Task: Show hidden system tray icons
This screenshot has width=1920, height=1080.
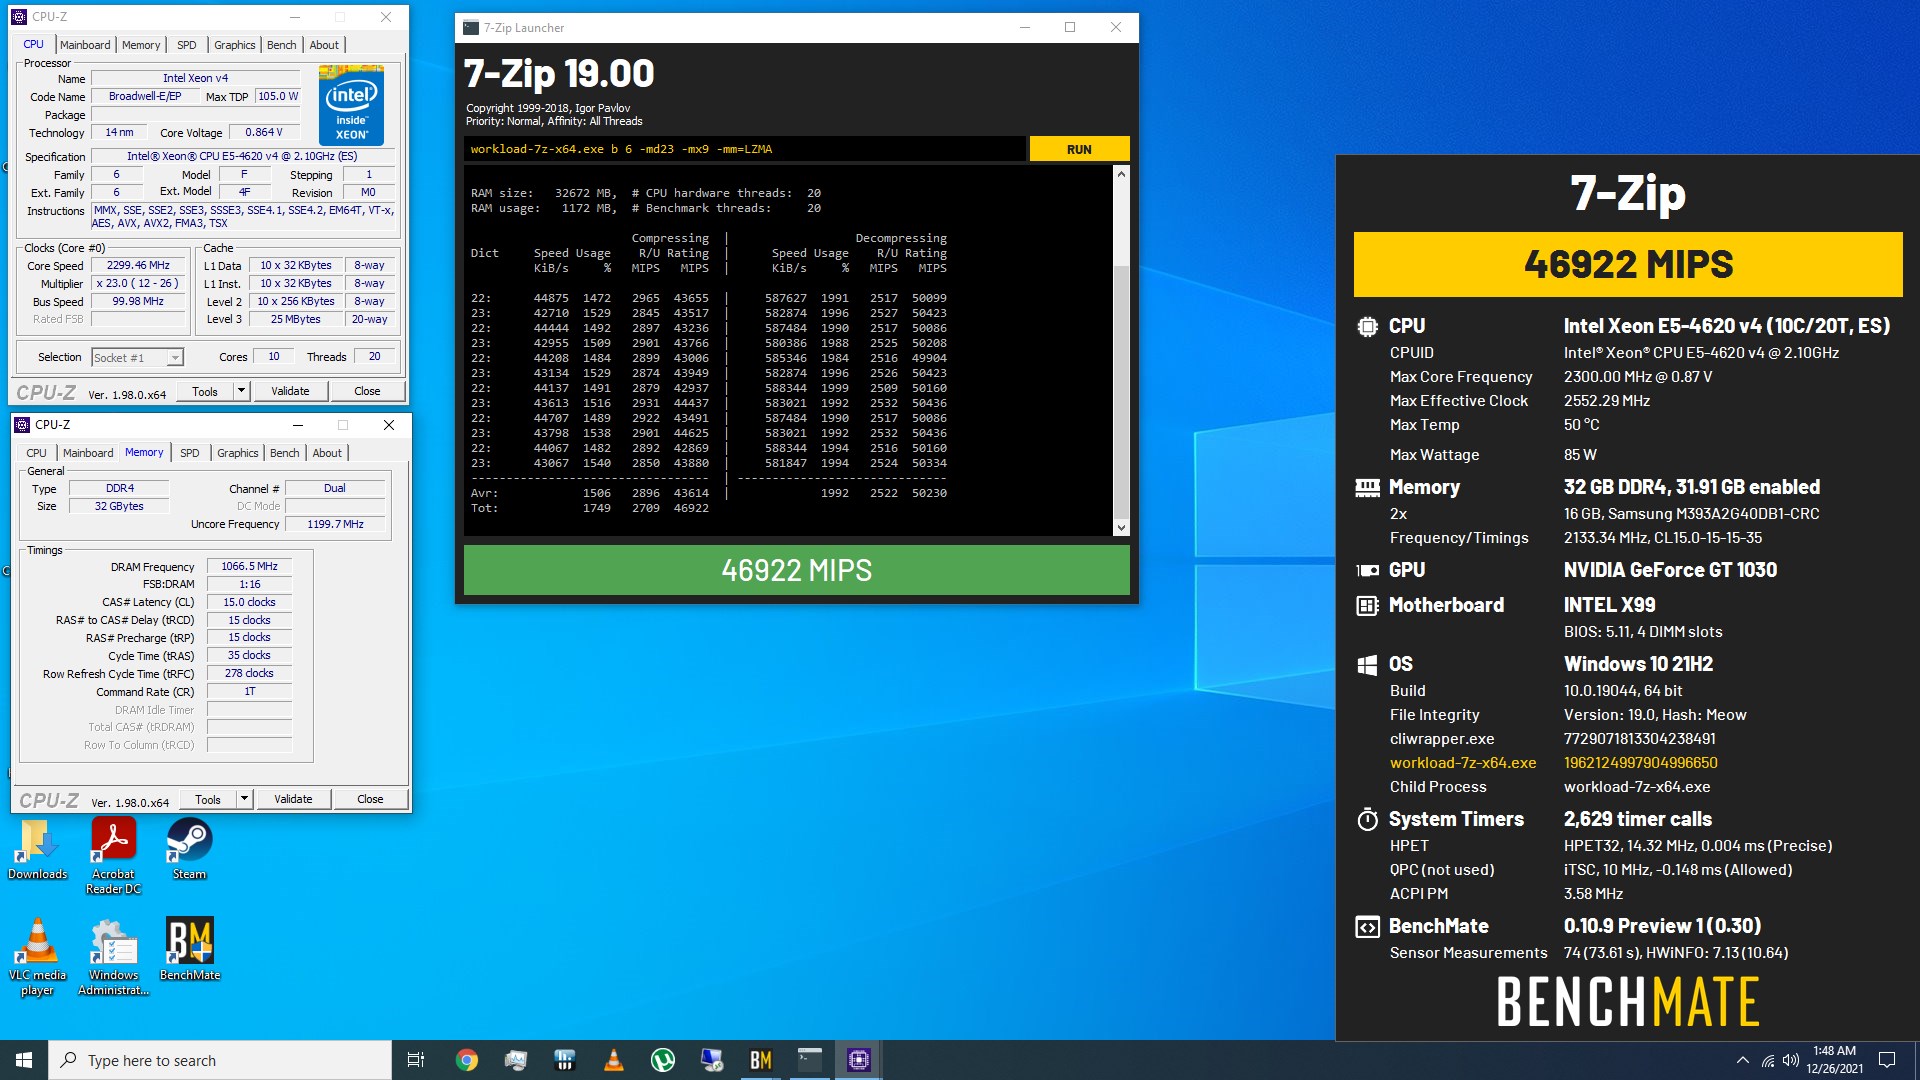Action: point(1743,1060)
